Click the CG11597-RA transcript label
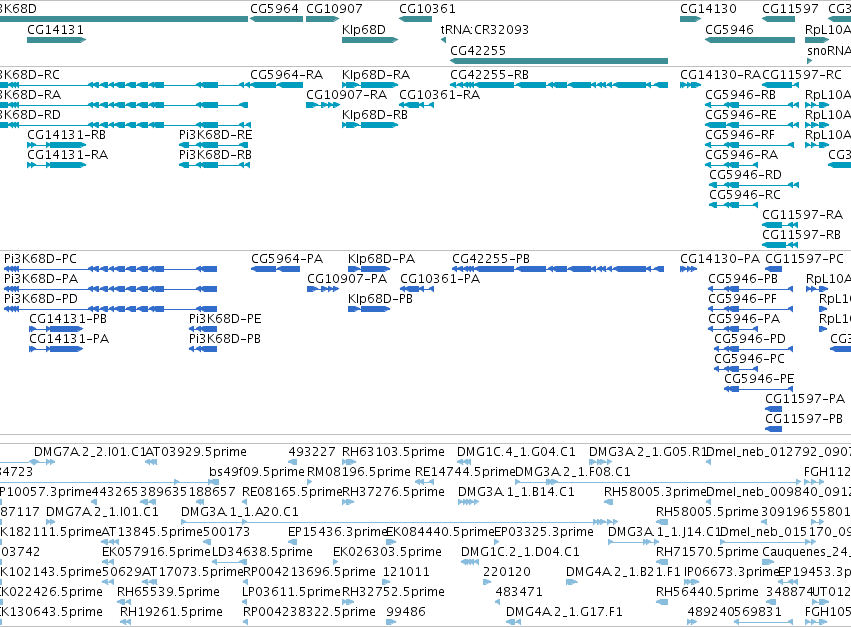The width and height of the screenshot is (851, 627). pyautogui.click(x=802, y=215)
